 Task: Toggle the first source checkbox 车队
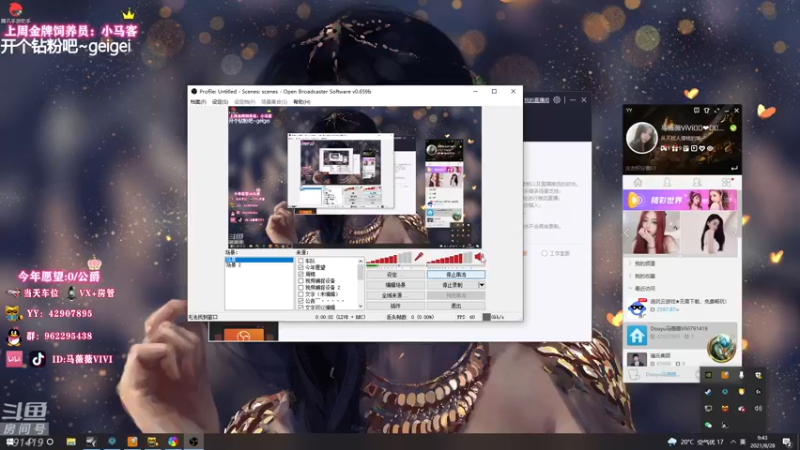pyautogui.click(x=301, y=261)
